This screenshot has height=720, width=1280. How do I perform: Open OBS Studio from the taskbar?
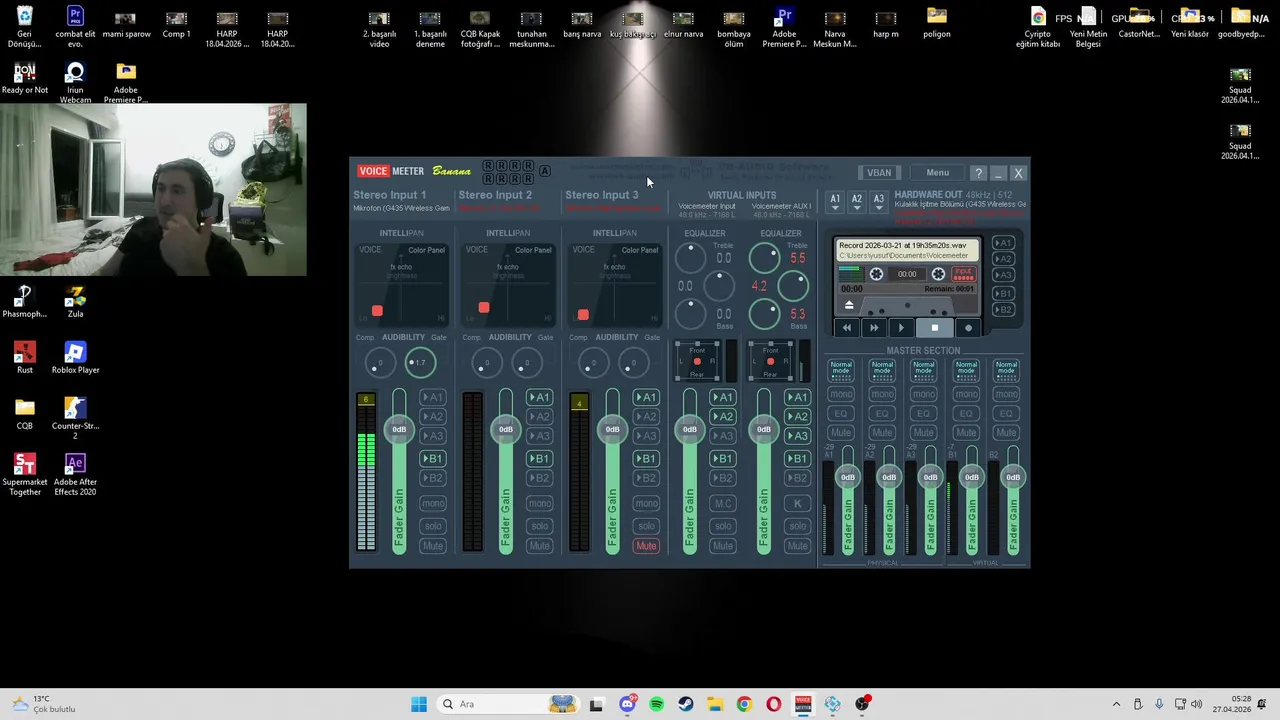(861, 704)
